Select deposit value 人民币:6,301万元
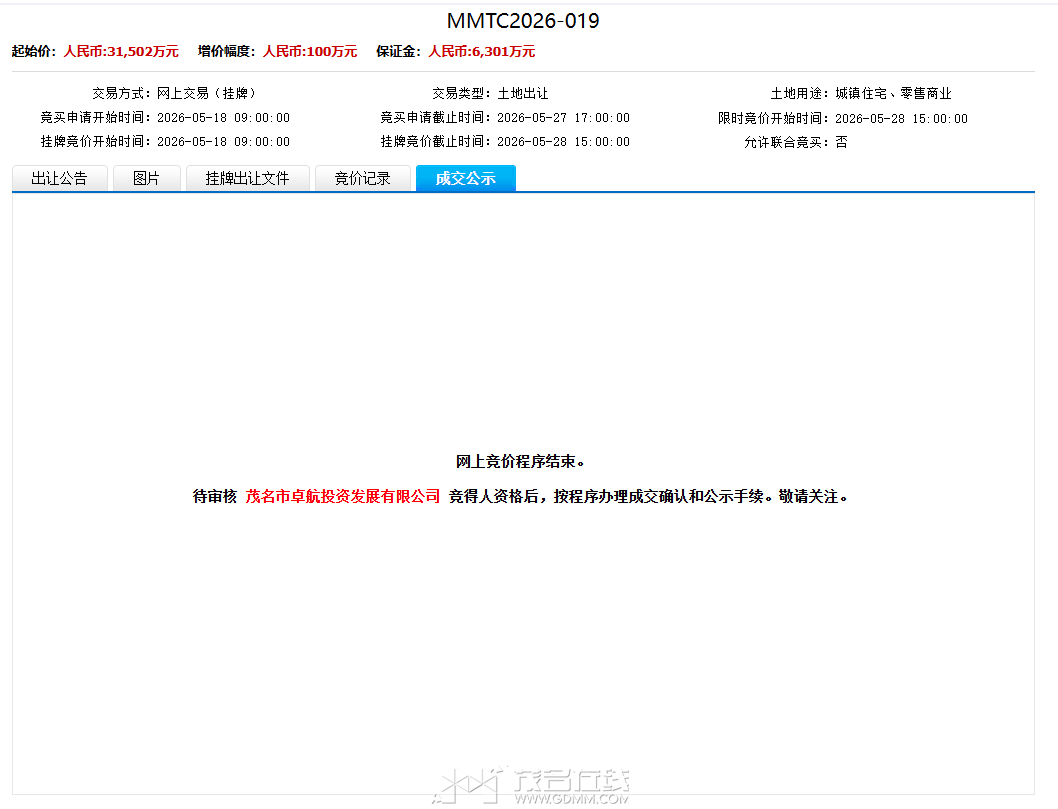This screenshot has width=1058, height=809. (482, 51)
